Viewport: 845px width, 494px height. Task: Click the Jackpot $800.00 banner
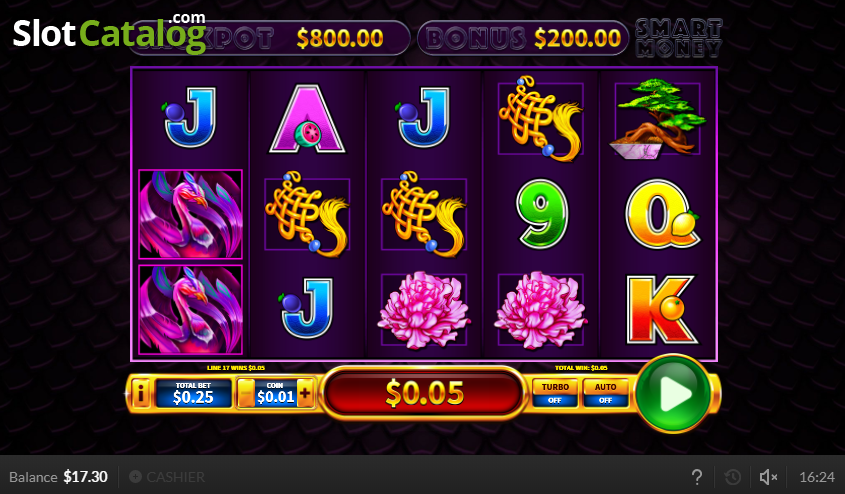point(269,38)
